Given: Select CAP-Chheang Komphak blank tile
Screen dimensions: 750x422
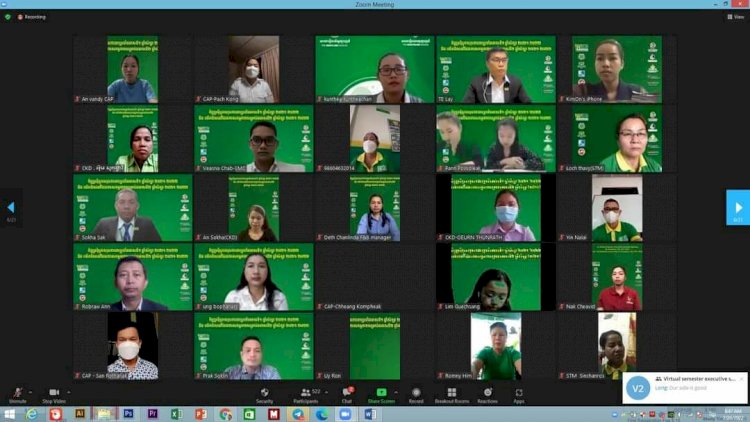Looking at the screenshot, I should (375, 277).
